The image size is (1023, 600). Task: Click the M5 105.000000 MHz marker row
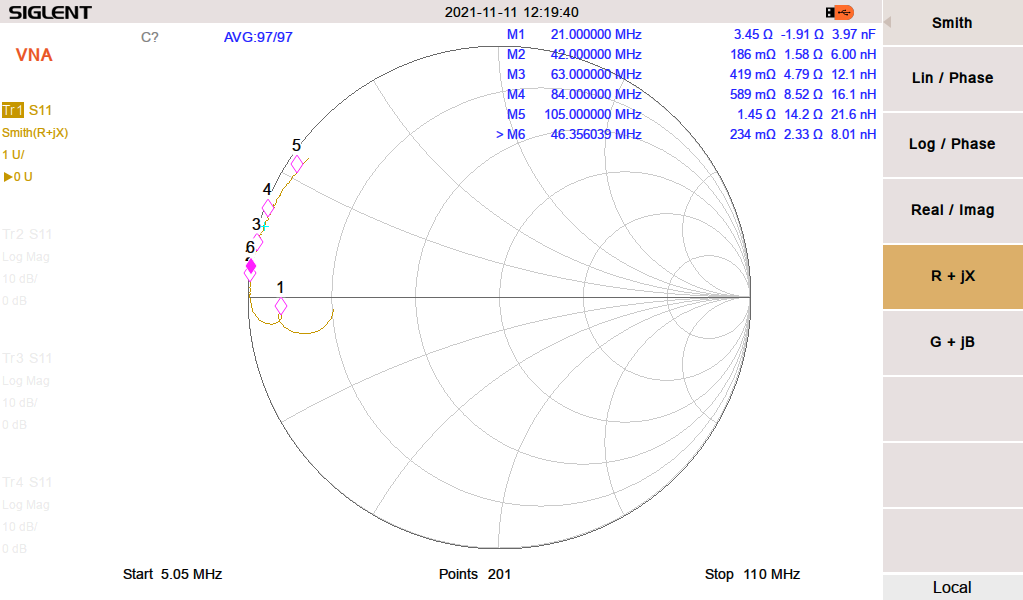click(x=691, y=114)
